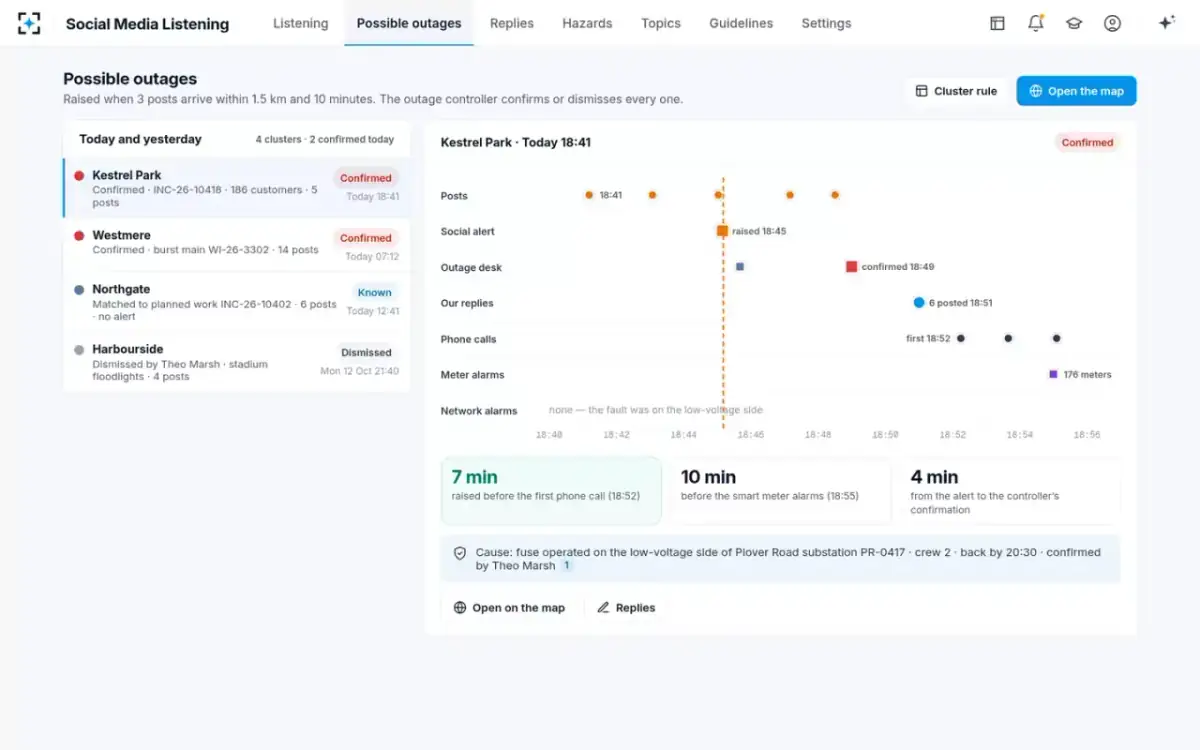Click the 7 min stat card
This screenshot has height=750, width=1200.
[x=551, y=491]
